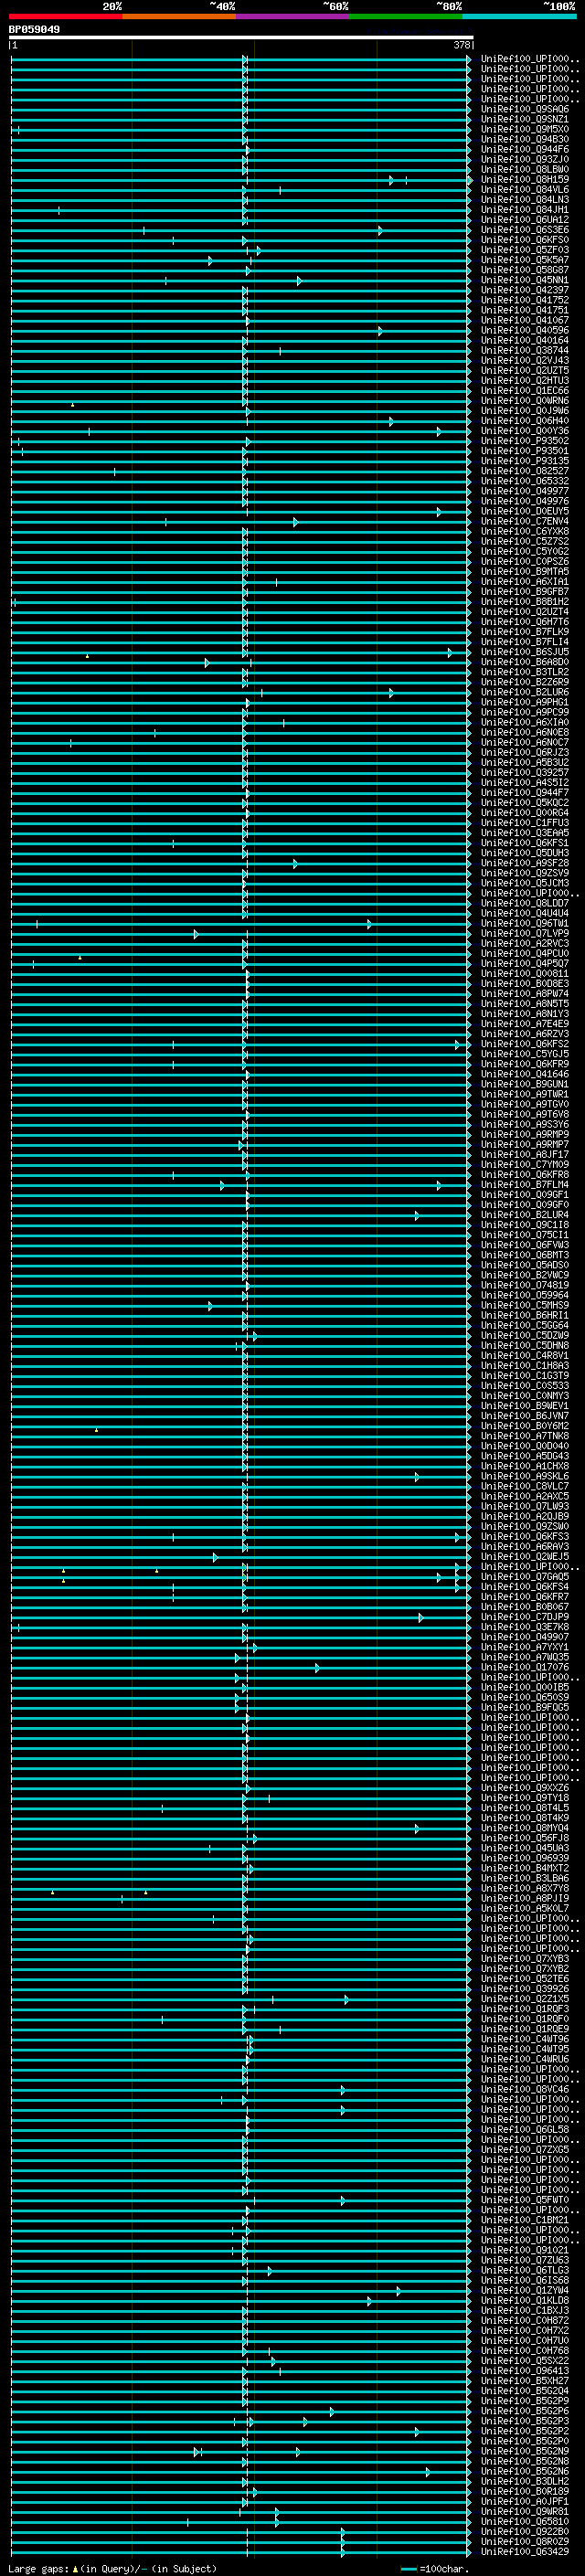
Task: Click the UniRef100_B5G2P3 hit label
Action: click(524, 2421)
